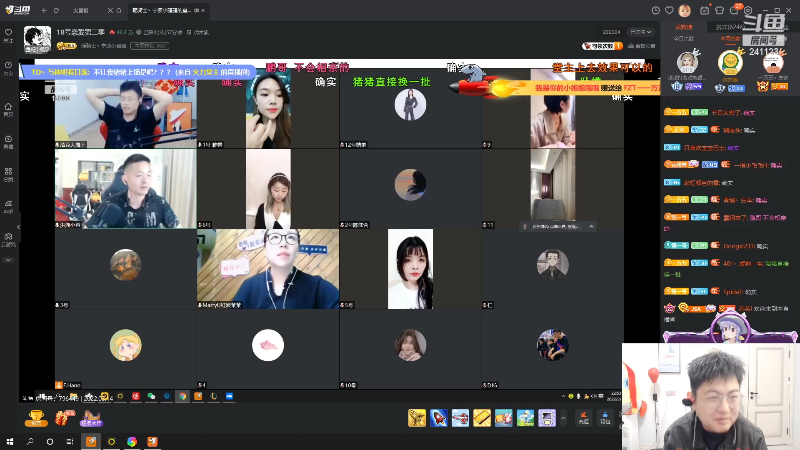Click the flame popularity count 46.4万

pos(121,32)
